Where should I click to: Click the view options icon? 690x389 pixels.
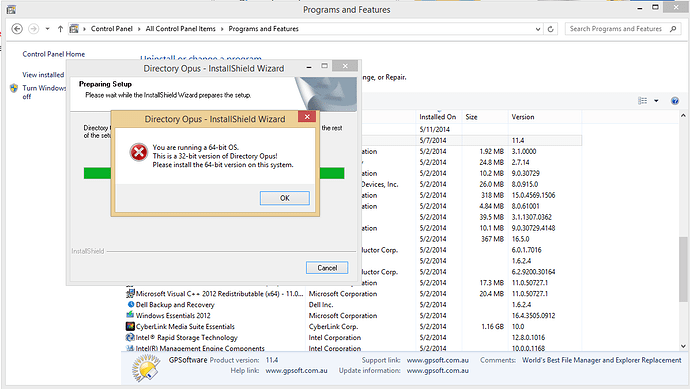click(x=642, y=101)
